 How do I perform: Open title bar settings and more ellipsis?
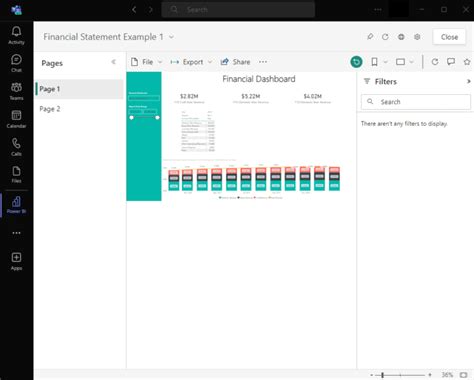pyautogui.click(x=378, y=10)
